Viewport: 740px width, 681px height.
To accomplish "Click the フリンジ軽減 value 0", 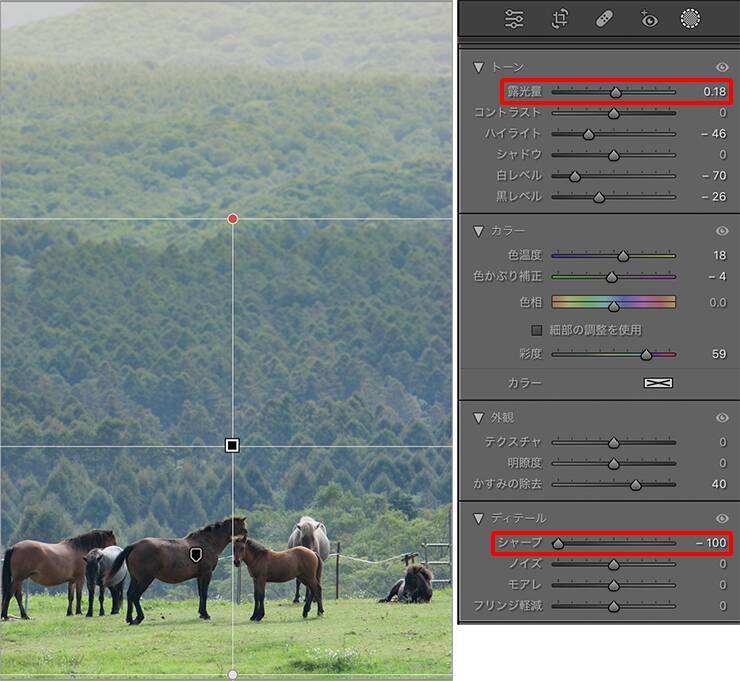I will point(723,605).
